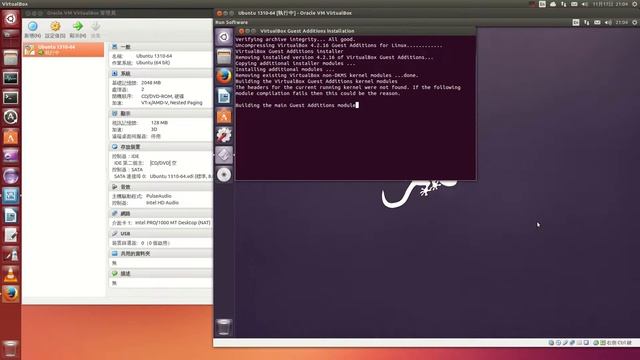Click the 'Verifying archive integrity... All good.' line
Viewport: 640px width, 360px height.
point(296,40)
